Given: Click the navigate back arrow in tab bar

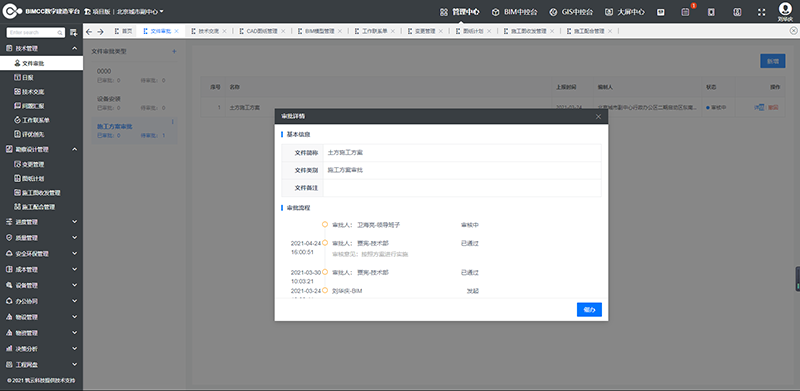Looking at the screenshot, I should click(89, 32).
